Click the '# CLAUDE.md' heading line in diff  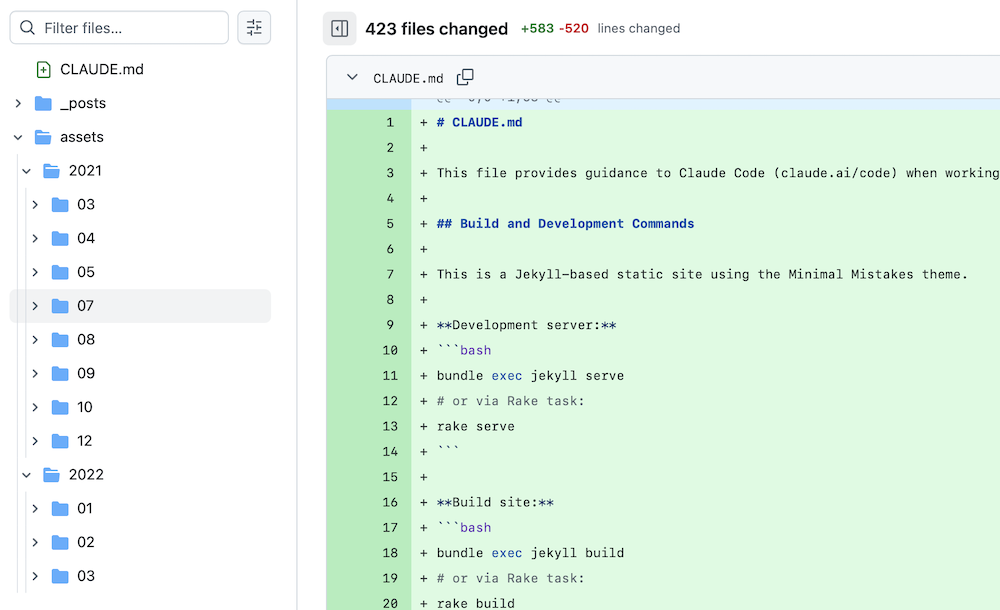(480, 123)
